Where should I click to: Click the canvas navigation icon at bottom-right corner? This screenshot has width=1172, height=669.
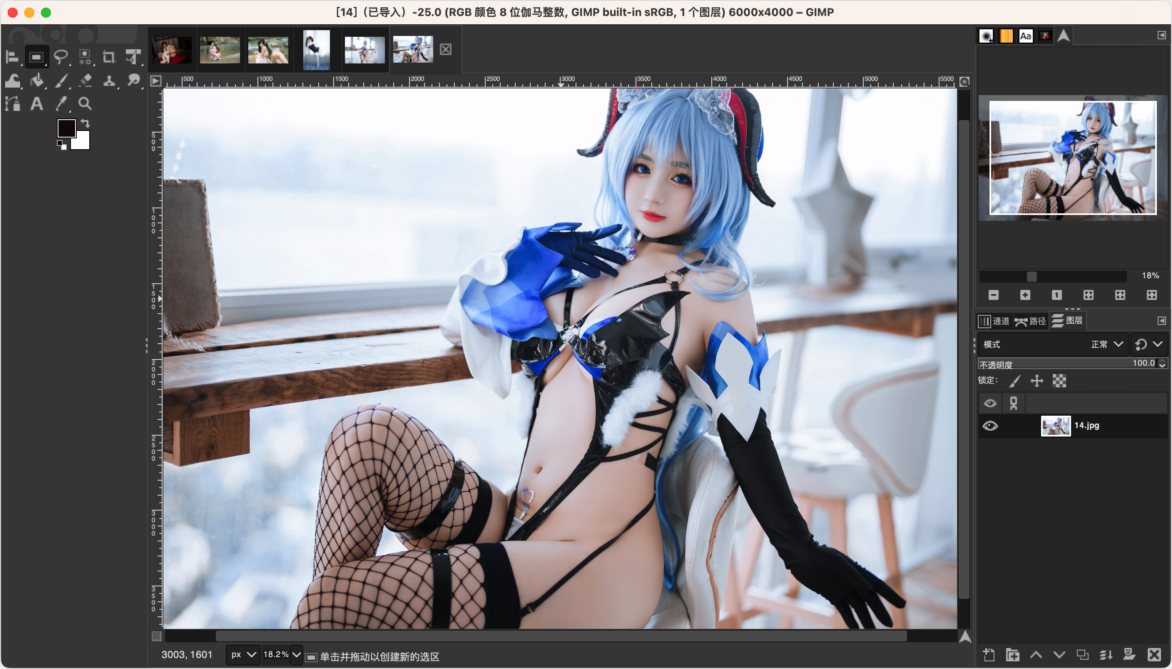965,636
